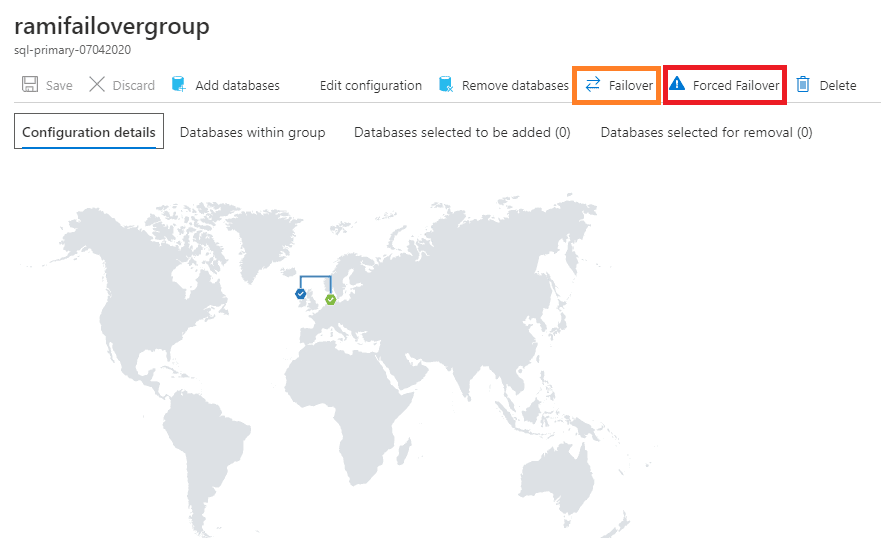The height and width of the screenshot is (538, 881).
Task: Click the Add databases cylinder icon
Action: 179,85
